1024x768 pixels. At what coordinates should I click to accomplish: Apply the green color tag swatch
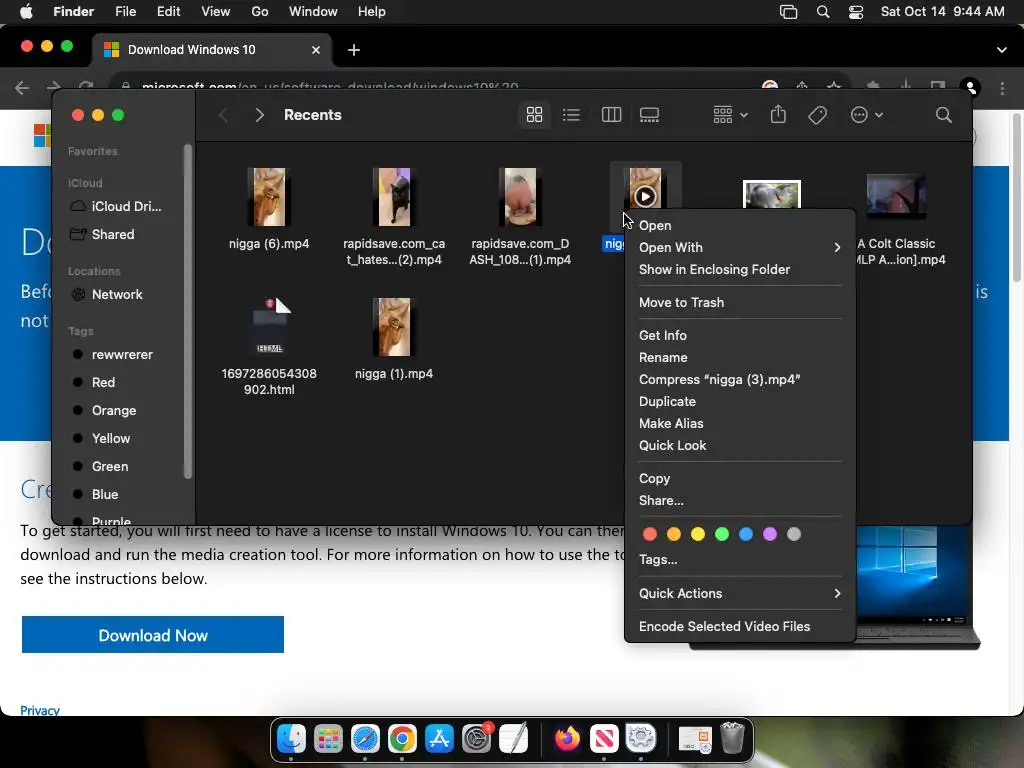click(722, 534)
